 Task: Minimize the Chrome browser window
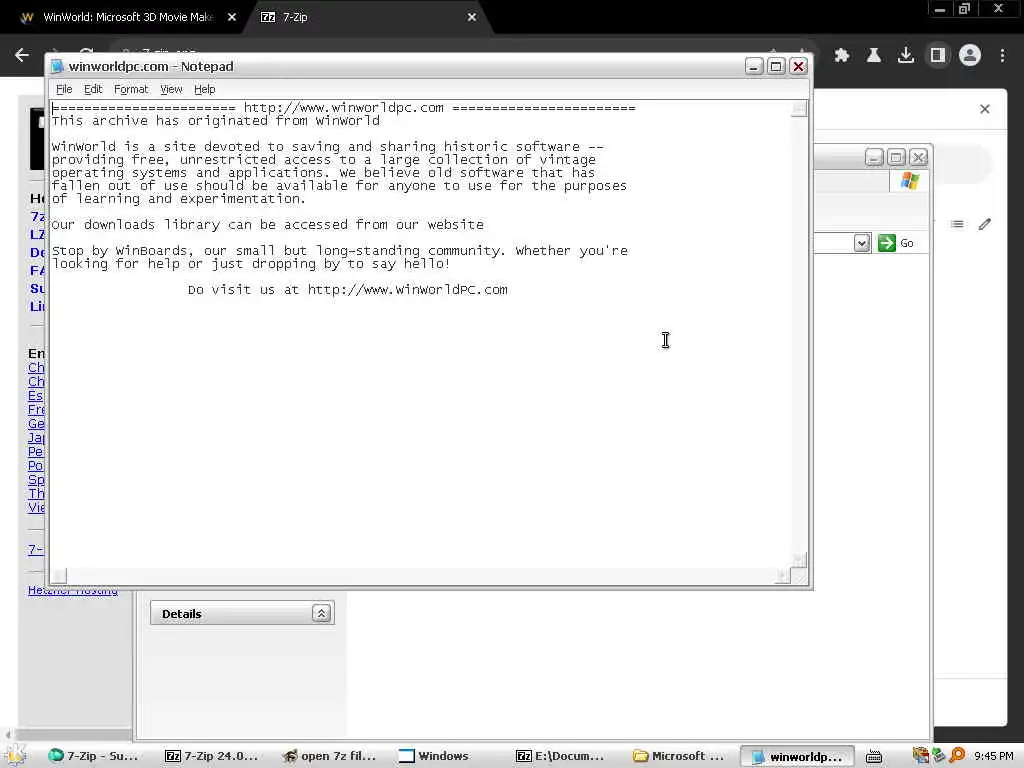(x=939, y=9)
